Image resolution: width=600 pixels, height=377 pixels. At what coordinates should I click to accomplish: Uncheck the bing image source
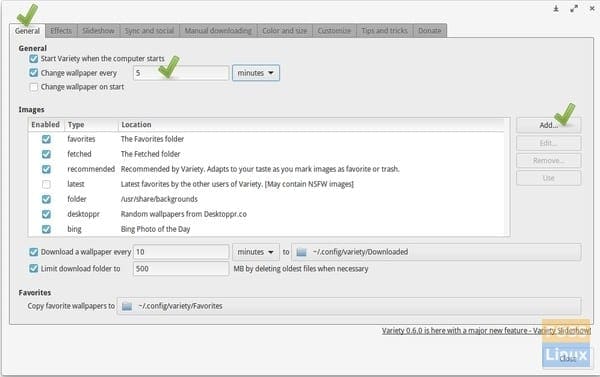46,229
